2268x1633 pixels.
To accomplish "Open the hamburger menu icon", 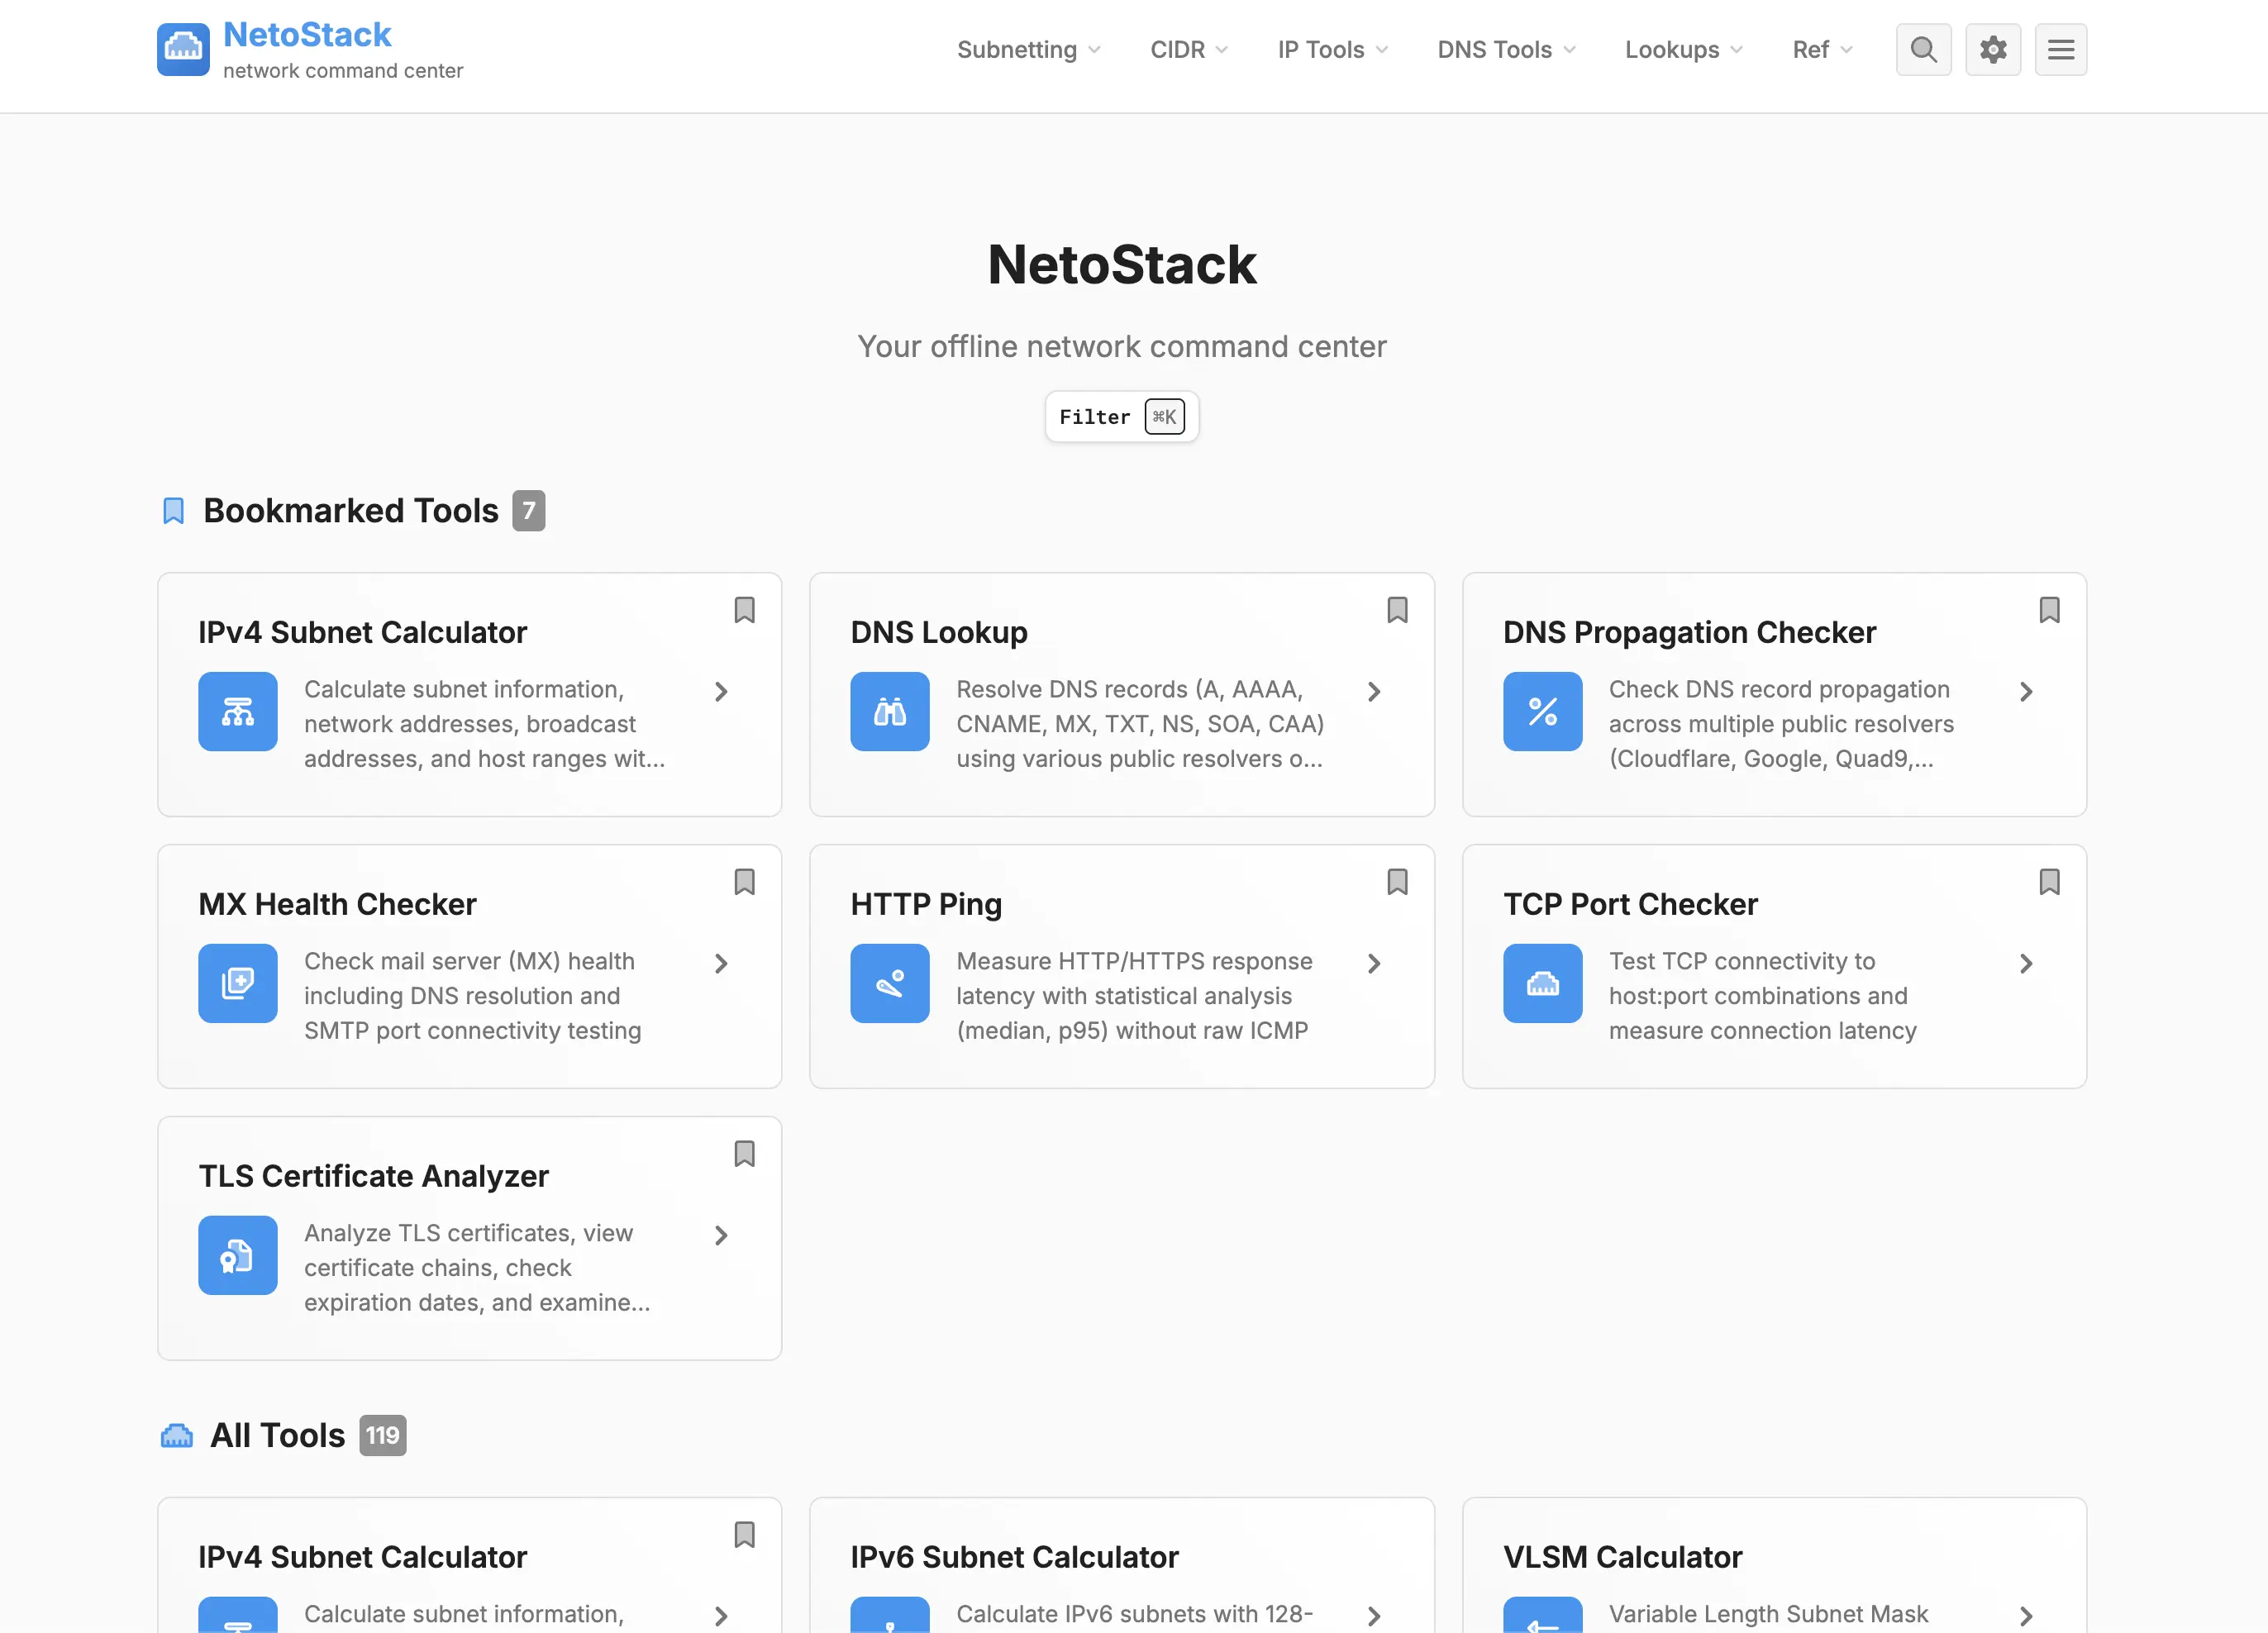I will click(x=2060, y=49).
